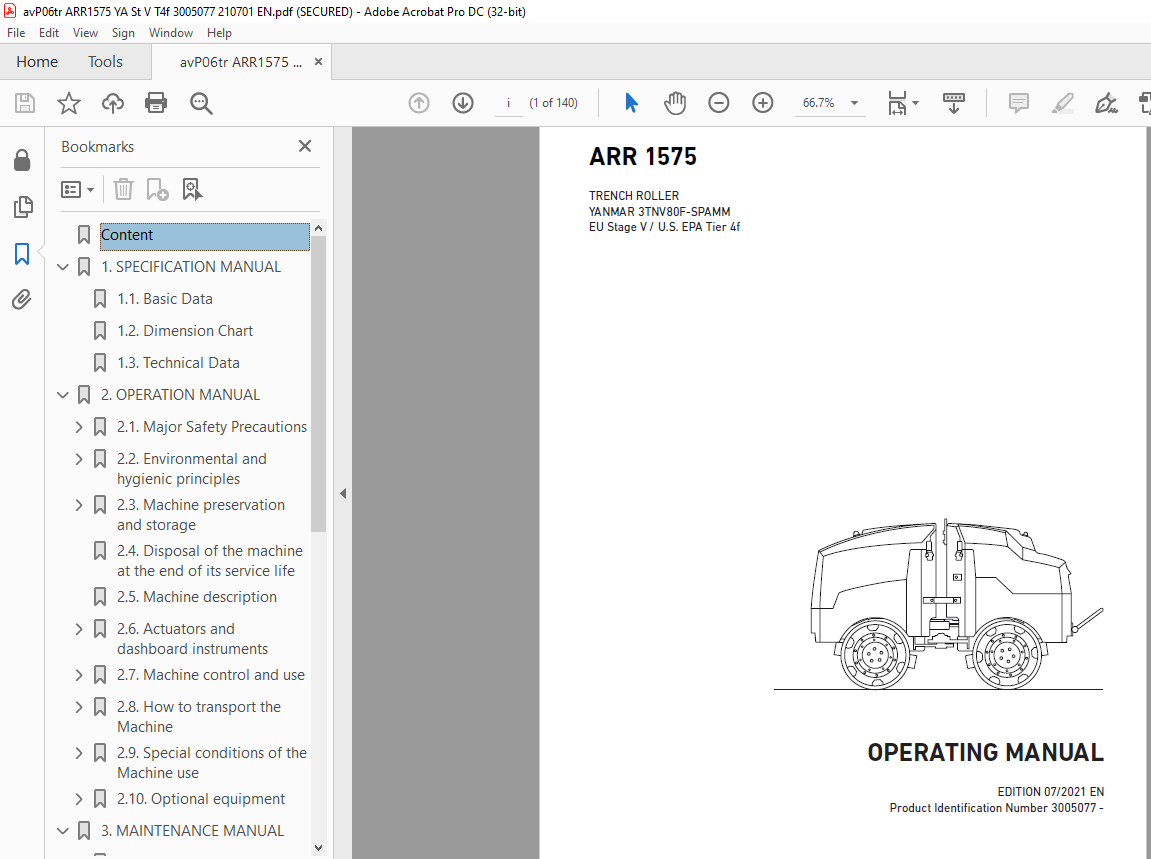Add document to starred with star icon
The height and width of the screenshot is (859, 1151).
[x=69, y=103]
